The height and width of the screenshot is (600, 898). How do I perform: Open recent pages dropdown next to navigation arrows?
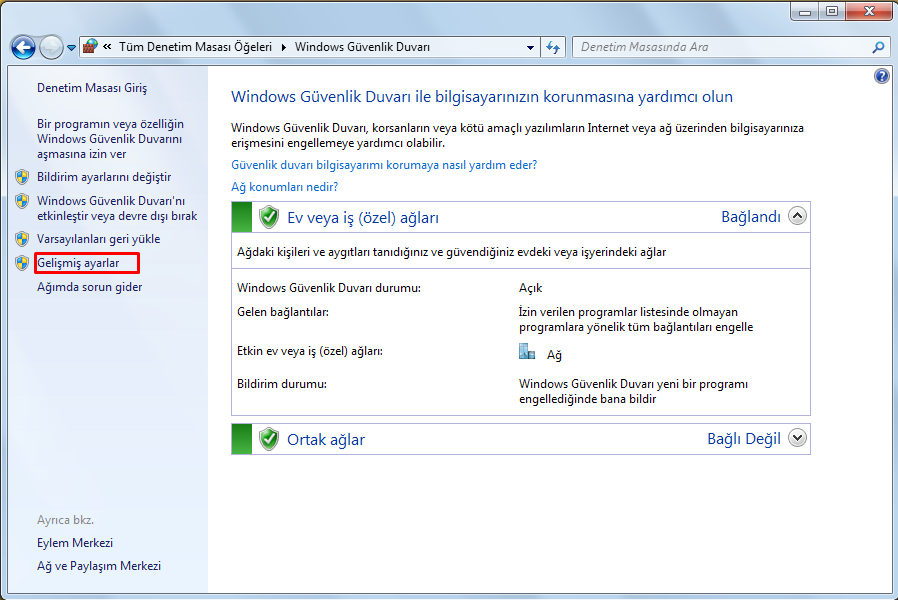[71, 48]
